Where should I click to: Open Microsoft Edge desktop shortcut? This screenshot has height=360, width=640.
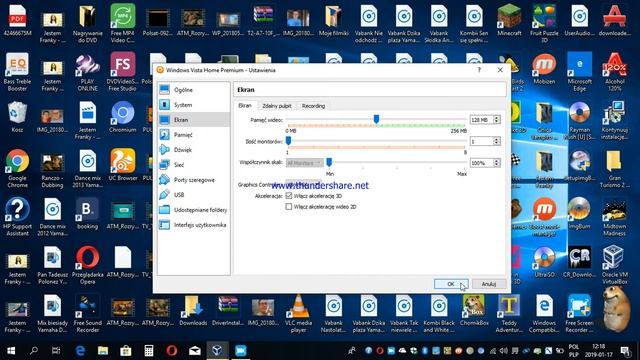tap(580, 71)
